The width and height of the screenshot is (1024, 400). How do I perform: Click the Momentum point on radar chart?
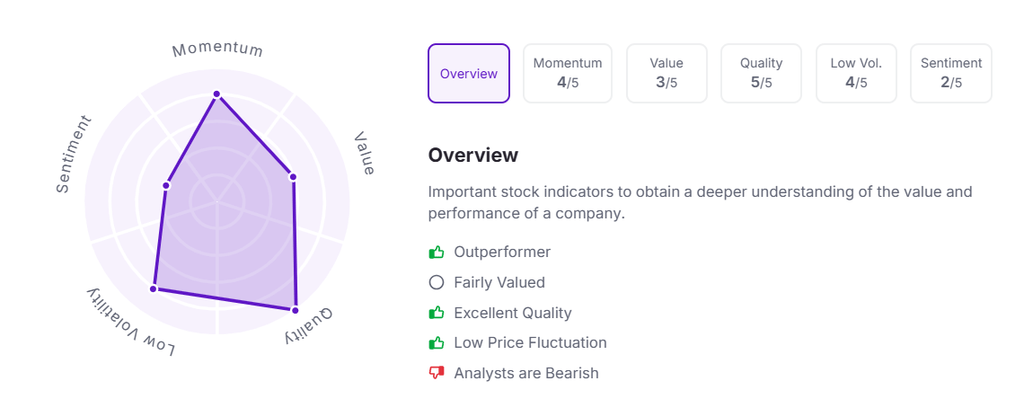(217, 95)
